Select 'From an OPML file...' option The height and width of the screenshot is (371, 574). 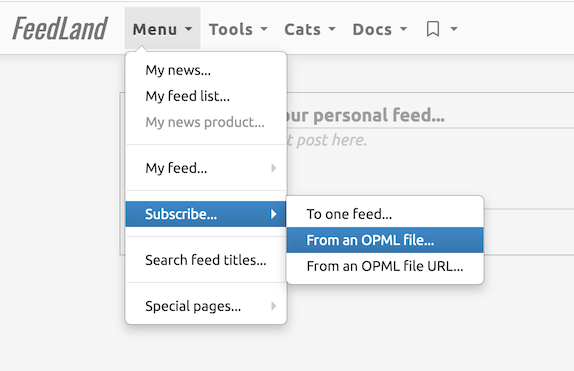tap(385, 240)
